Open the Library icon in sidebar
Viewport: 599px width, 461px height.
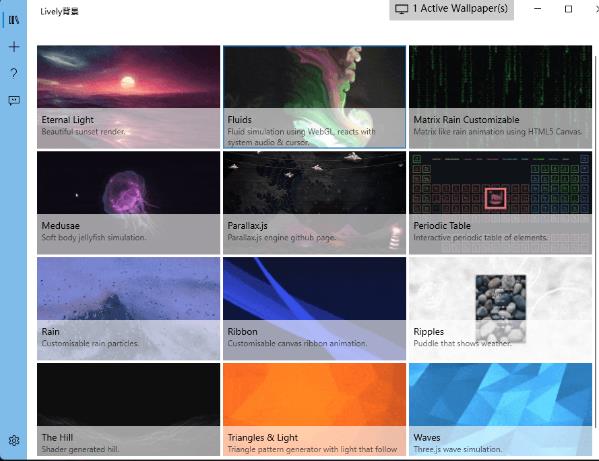tap(14, 20)
